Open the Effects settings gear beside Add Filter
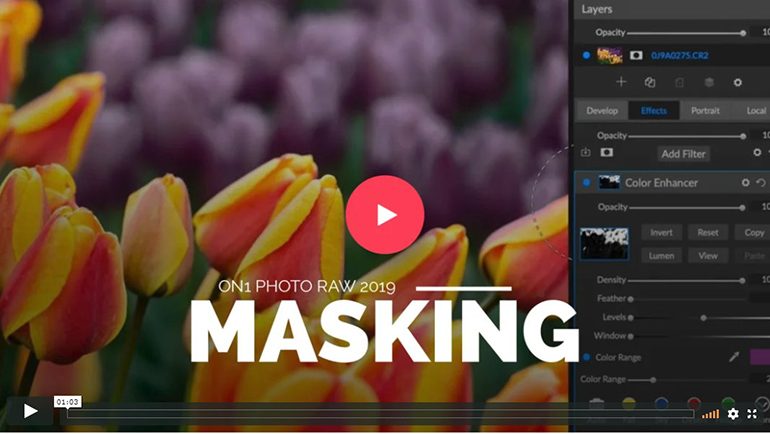This screenshot has width=770, height=434. pos(756,153)
